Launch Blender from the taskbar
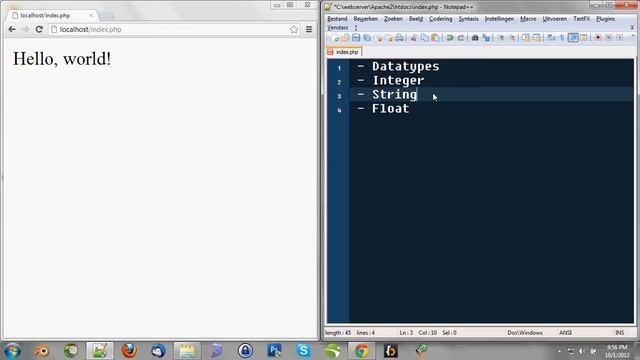This screenshot has height=360, width=640. pos(42,351)
